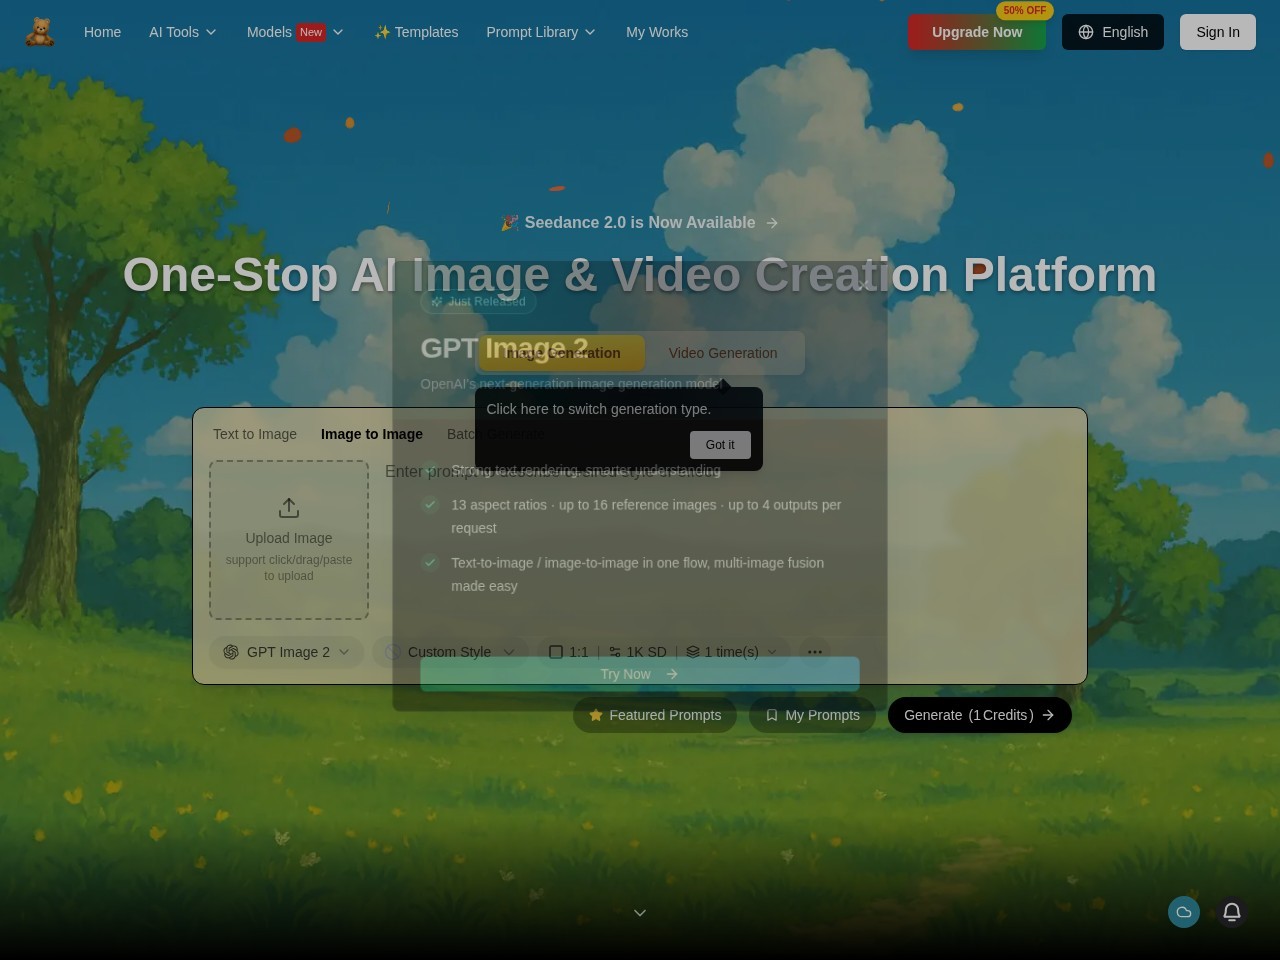
Task: Click the Upload Image drop area
Action: click(289, 540)
